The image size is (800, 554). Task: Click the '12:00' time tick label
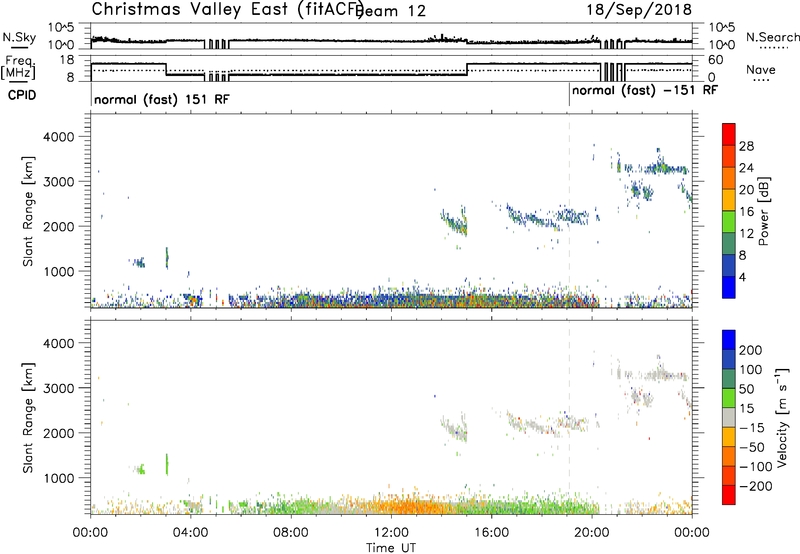coord(391,533)
